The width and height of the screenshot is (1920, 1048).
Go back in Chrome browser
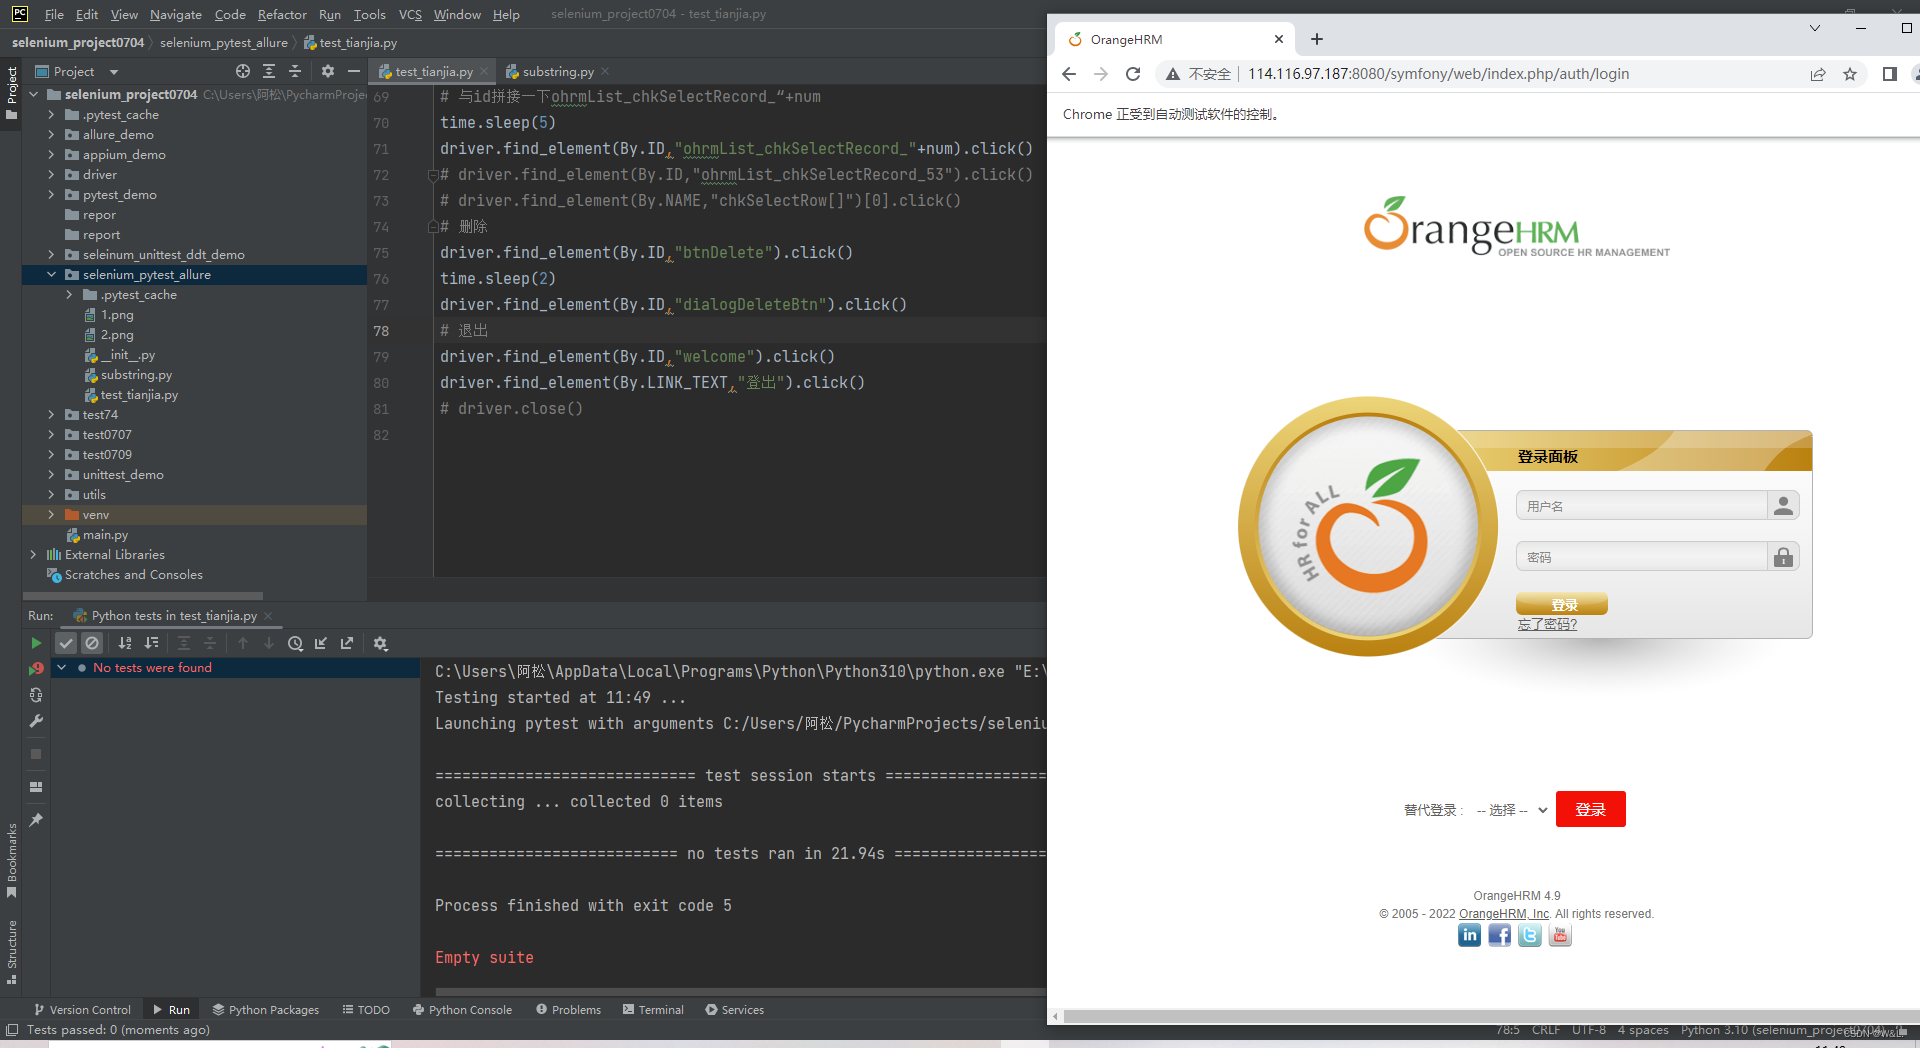pos(1069,74)
